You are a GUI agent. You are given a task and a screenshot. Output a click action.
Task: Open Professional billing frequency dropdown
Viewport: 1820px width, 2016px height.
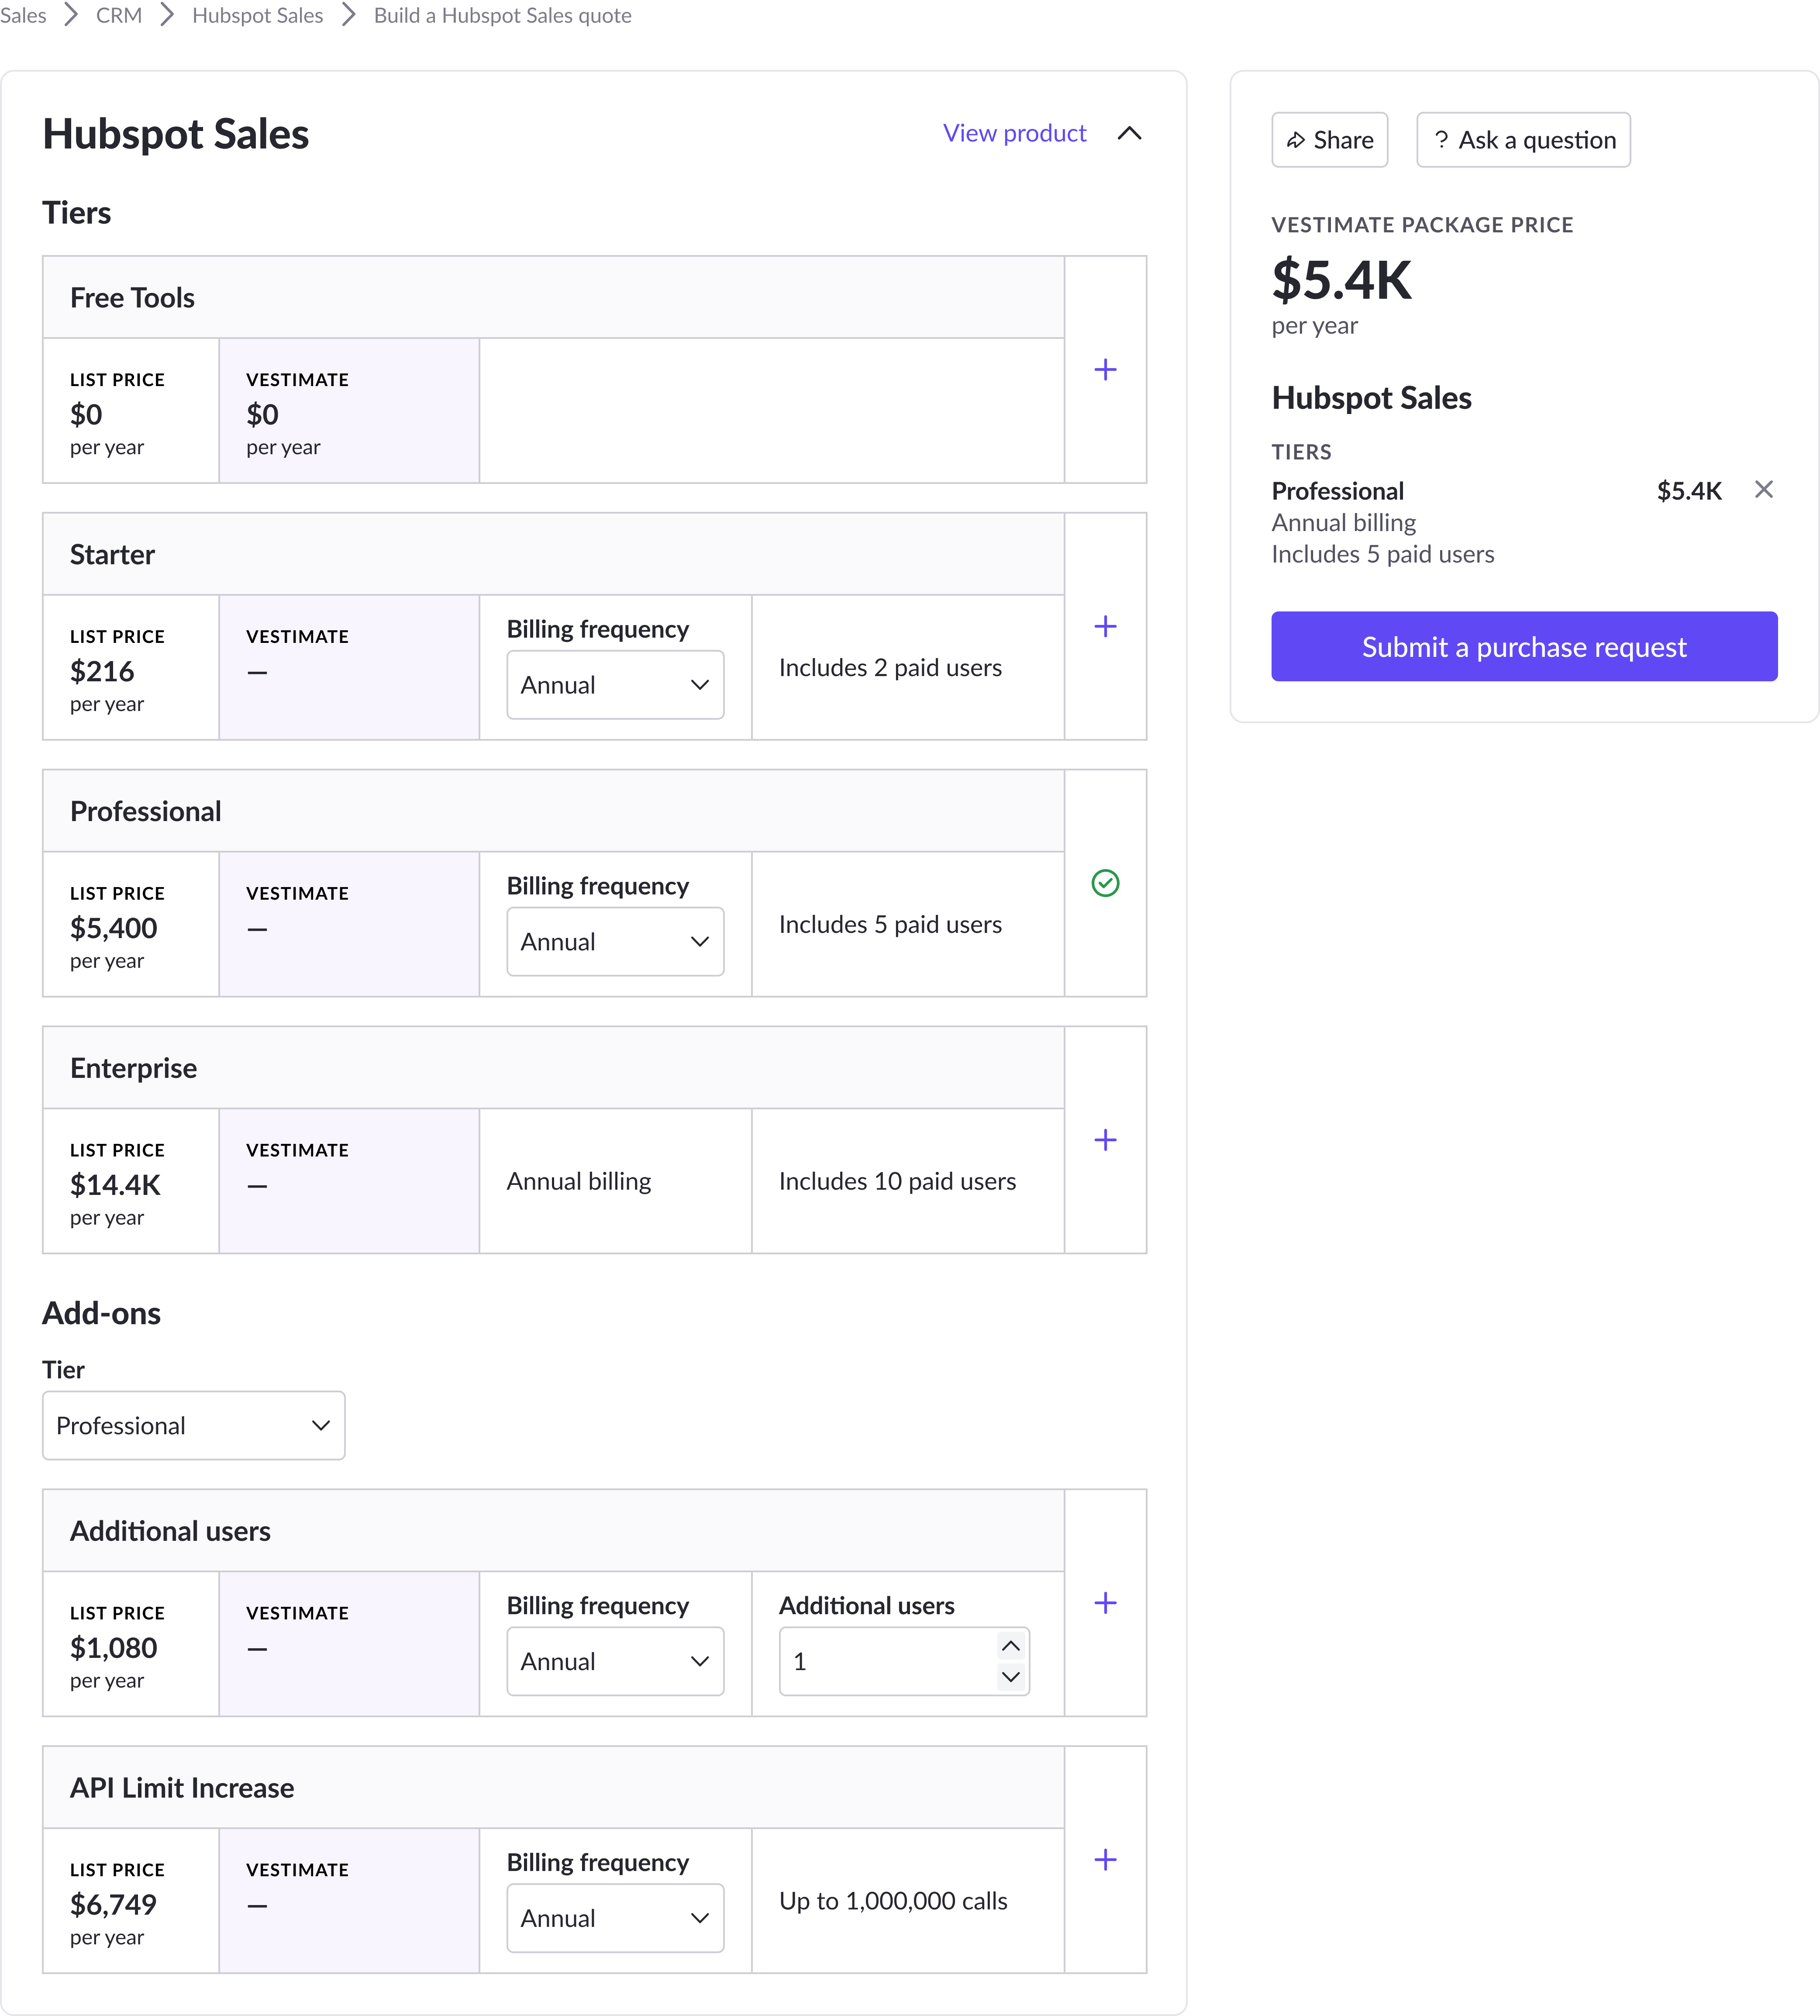(x=615, y=942)
